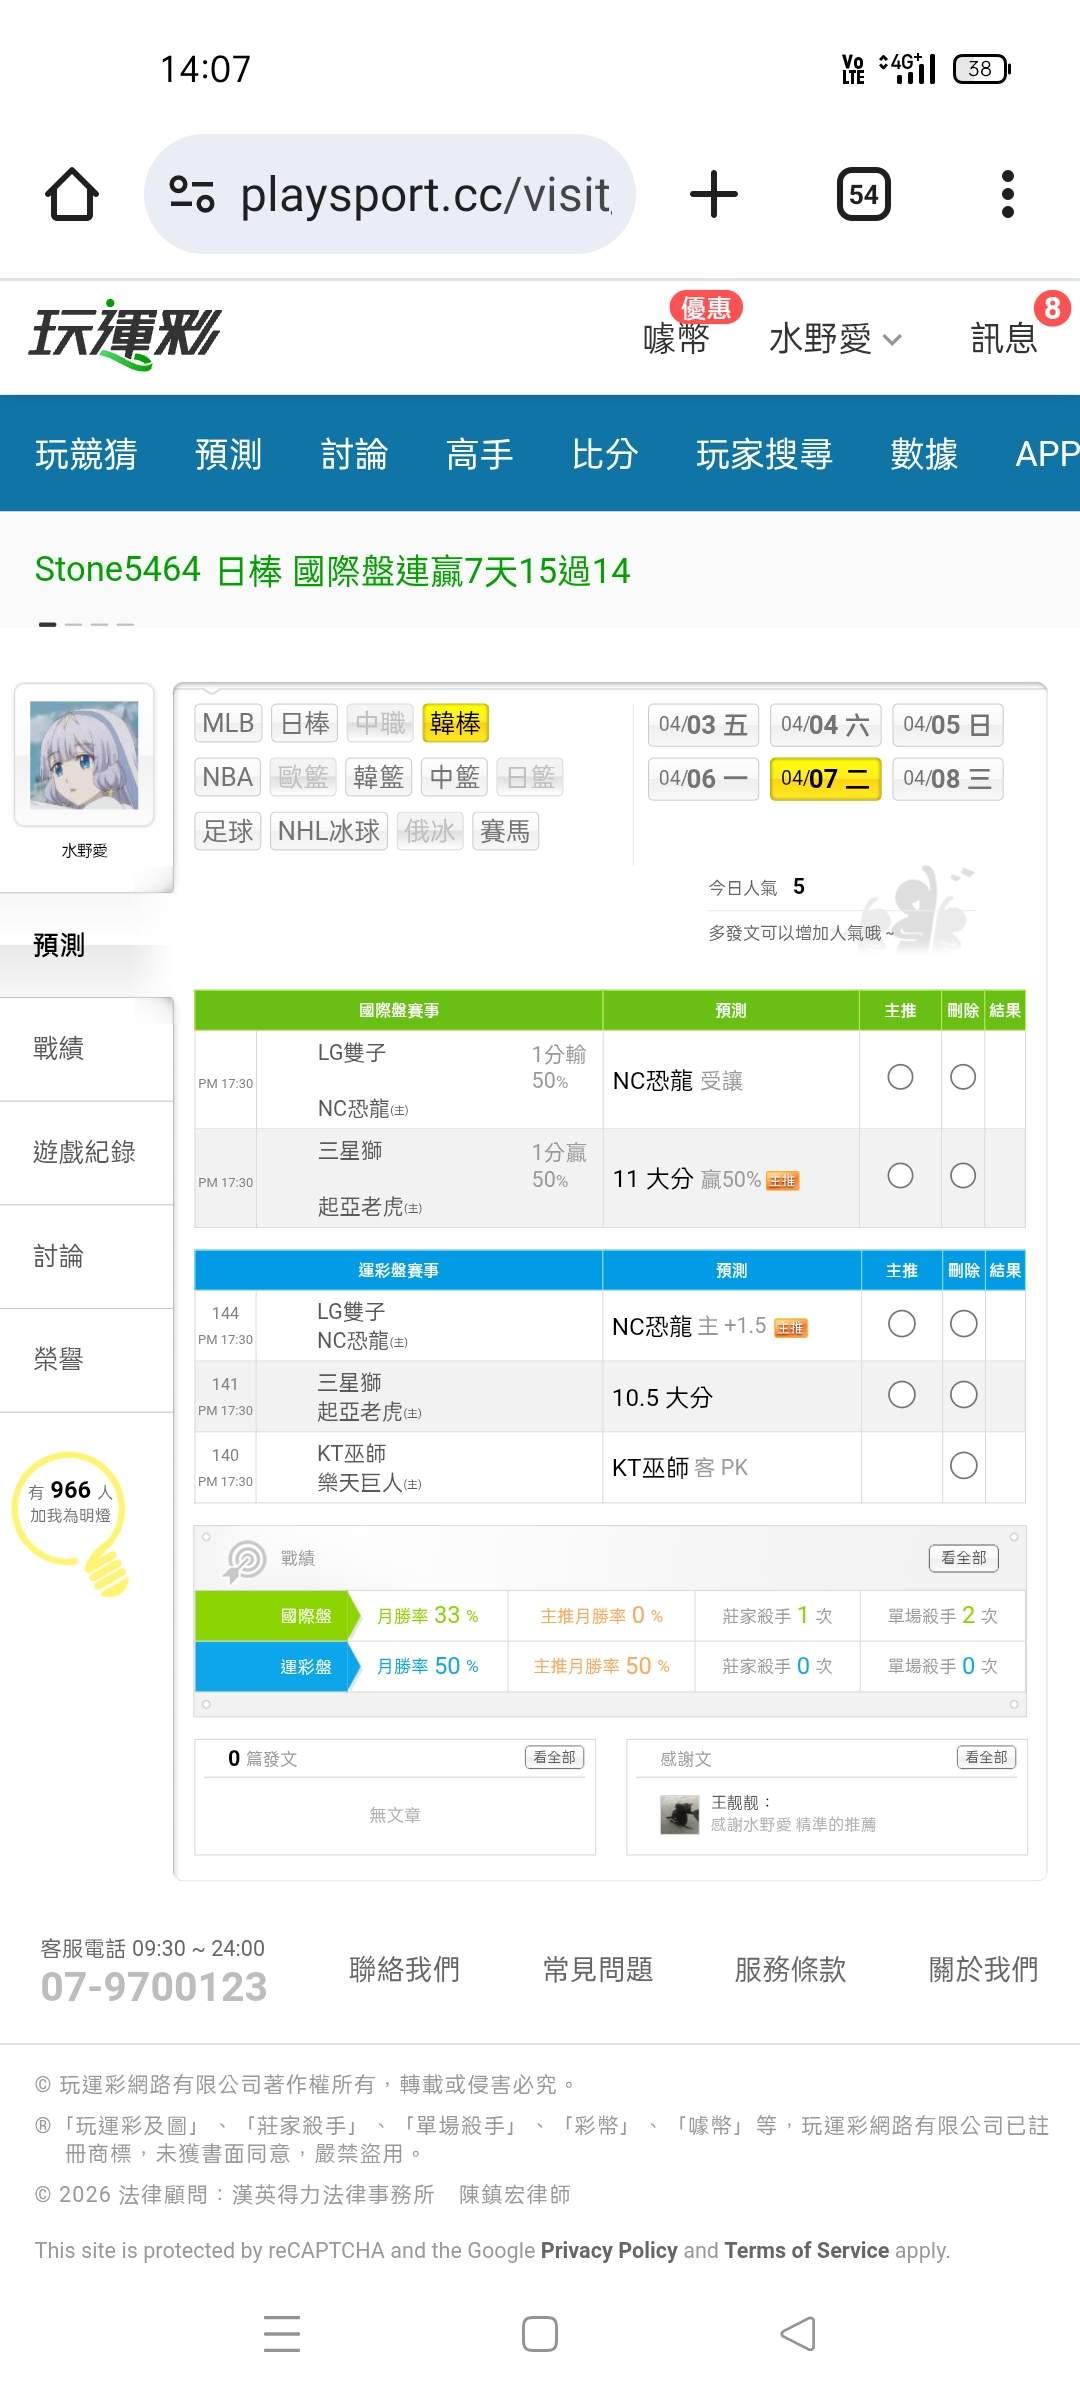Open 高手 navigation item
The height and width of the screenshot is (2400, 1080).
480,454
